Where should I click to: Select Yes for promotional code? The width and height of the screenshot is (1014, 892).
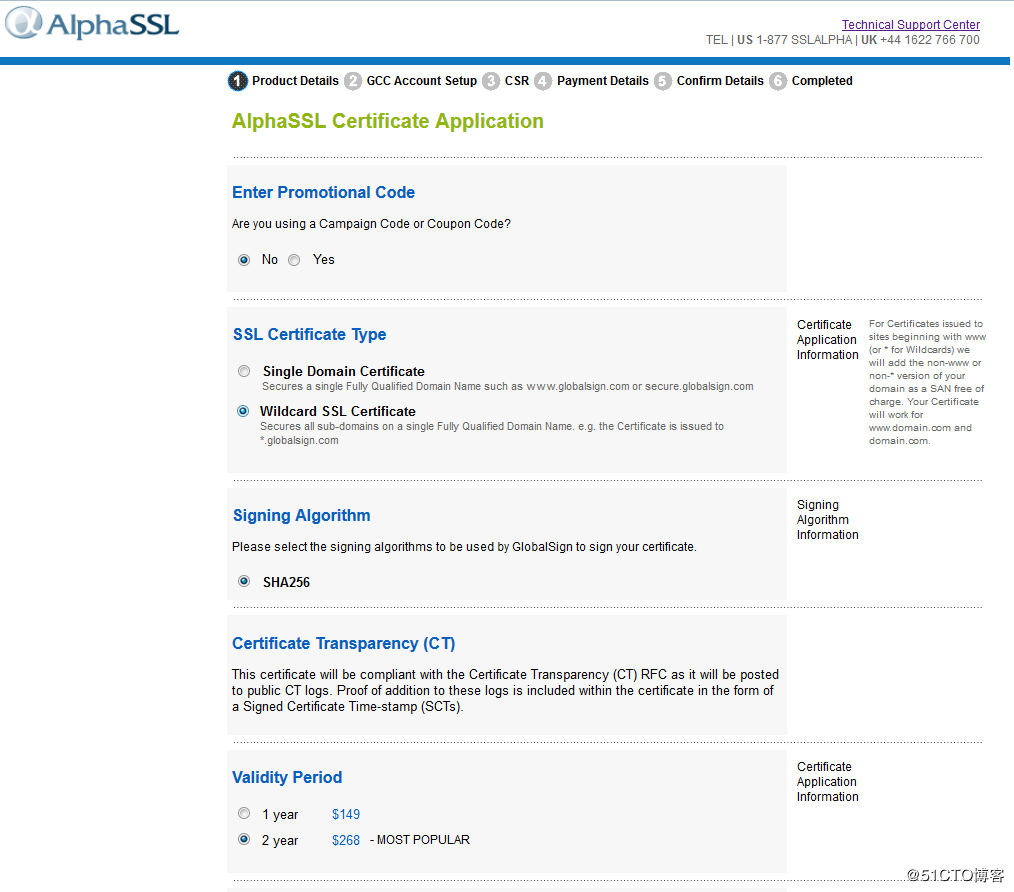(x=294, y=260)
